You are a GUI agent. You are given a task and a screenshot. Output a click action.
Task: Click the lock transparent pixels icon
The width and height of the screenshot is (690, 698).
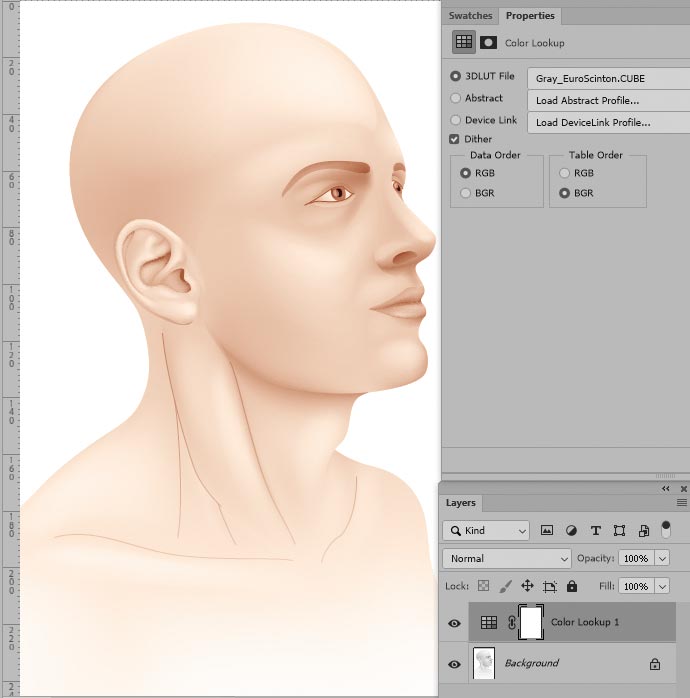484,586
